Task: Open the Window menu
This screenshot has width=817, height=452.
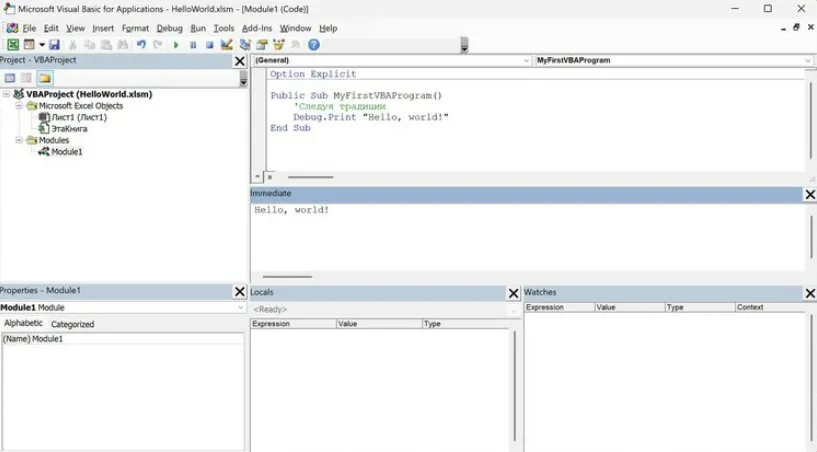Action: pyautogui.click(x=295, y=28)
